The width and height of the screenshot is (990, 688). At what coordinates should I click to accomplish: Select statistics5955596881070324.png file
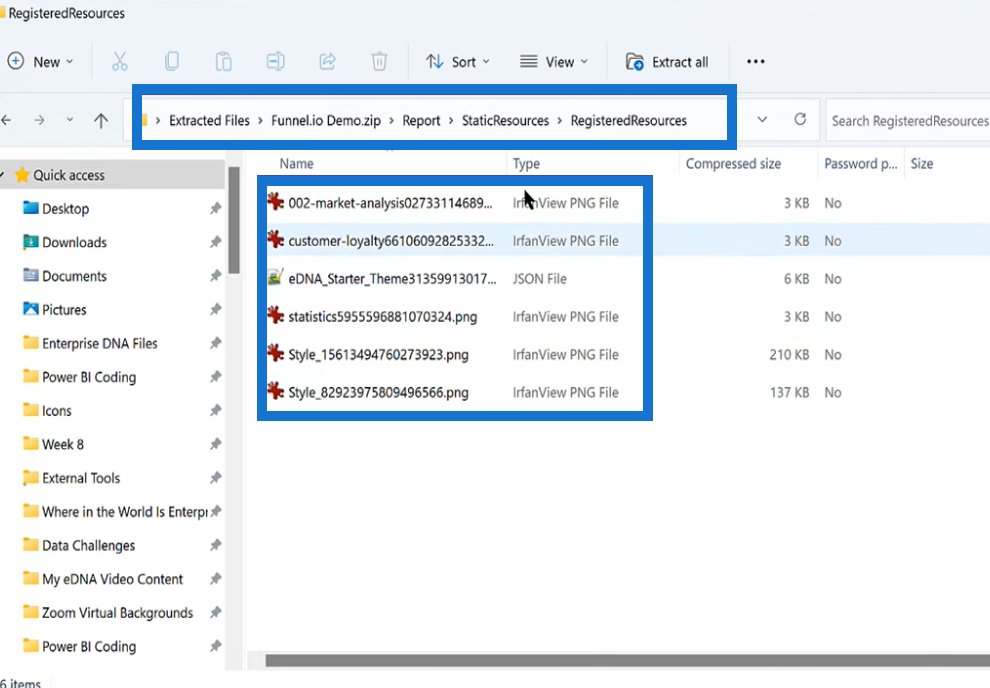point(383,317)
